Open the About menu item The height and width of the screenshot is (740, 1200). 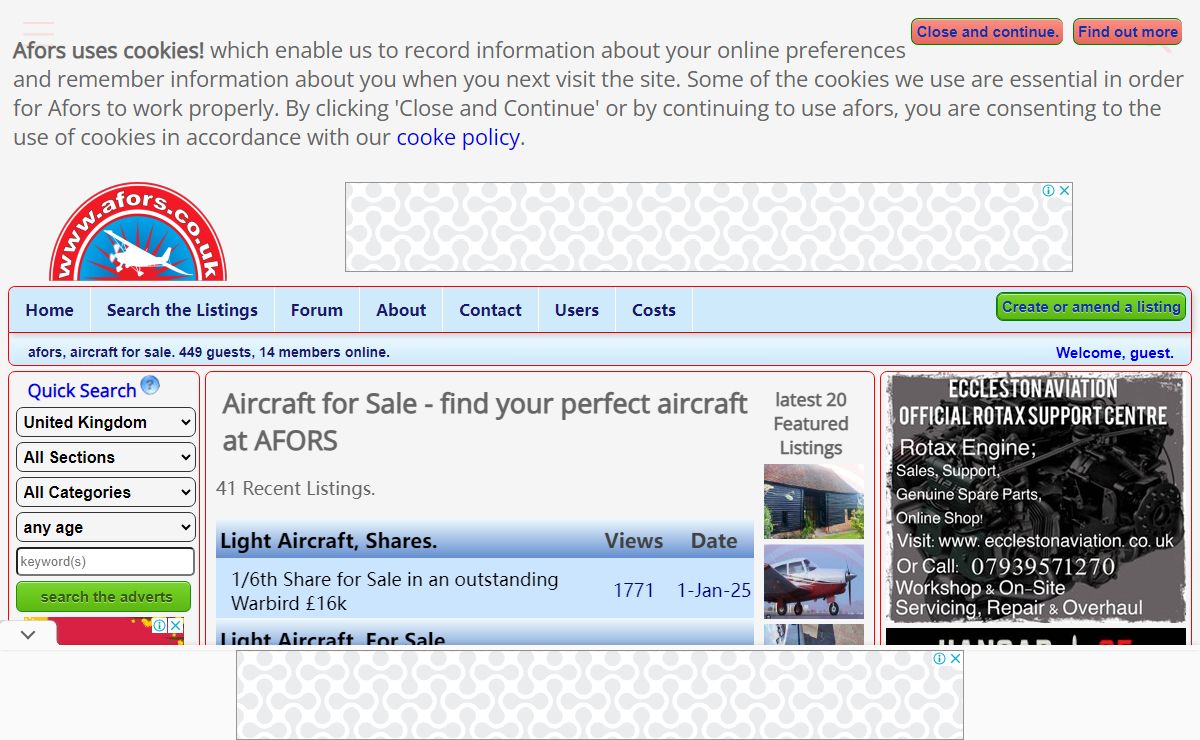401,310
